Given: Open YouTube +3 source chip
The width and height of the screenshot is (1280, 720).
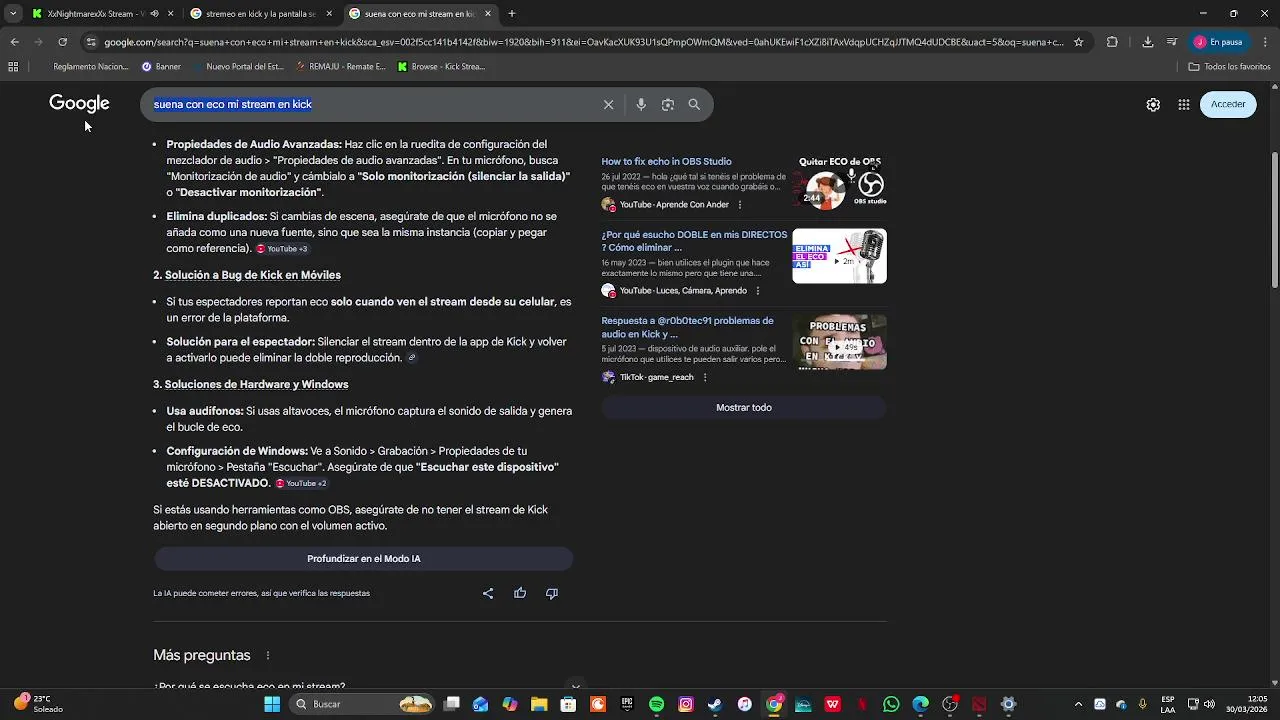Looking at the screenshot, I should click(x=282, y=249).
